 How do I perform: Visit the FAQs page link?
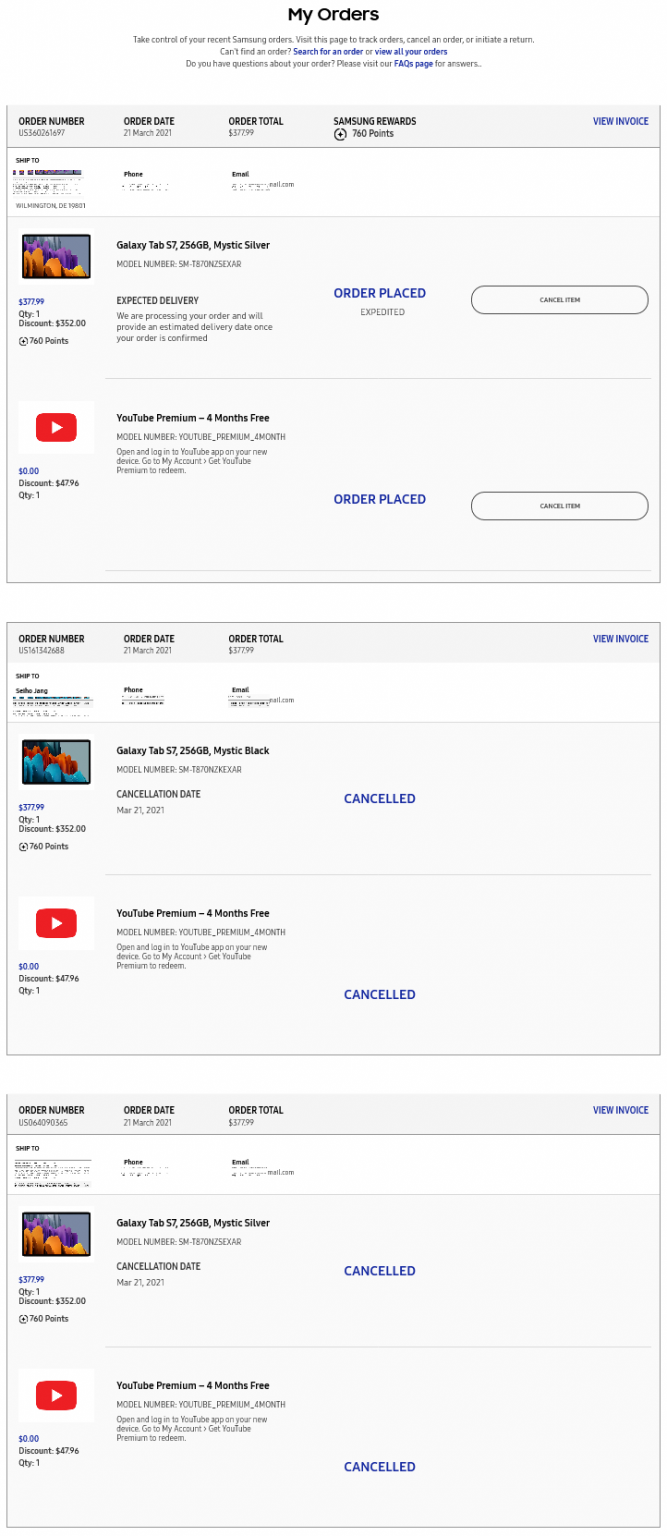pyautogui.click(x=413, y=63)
